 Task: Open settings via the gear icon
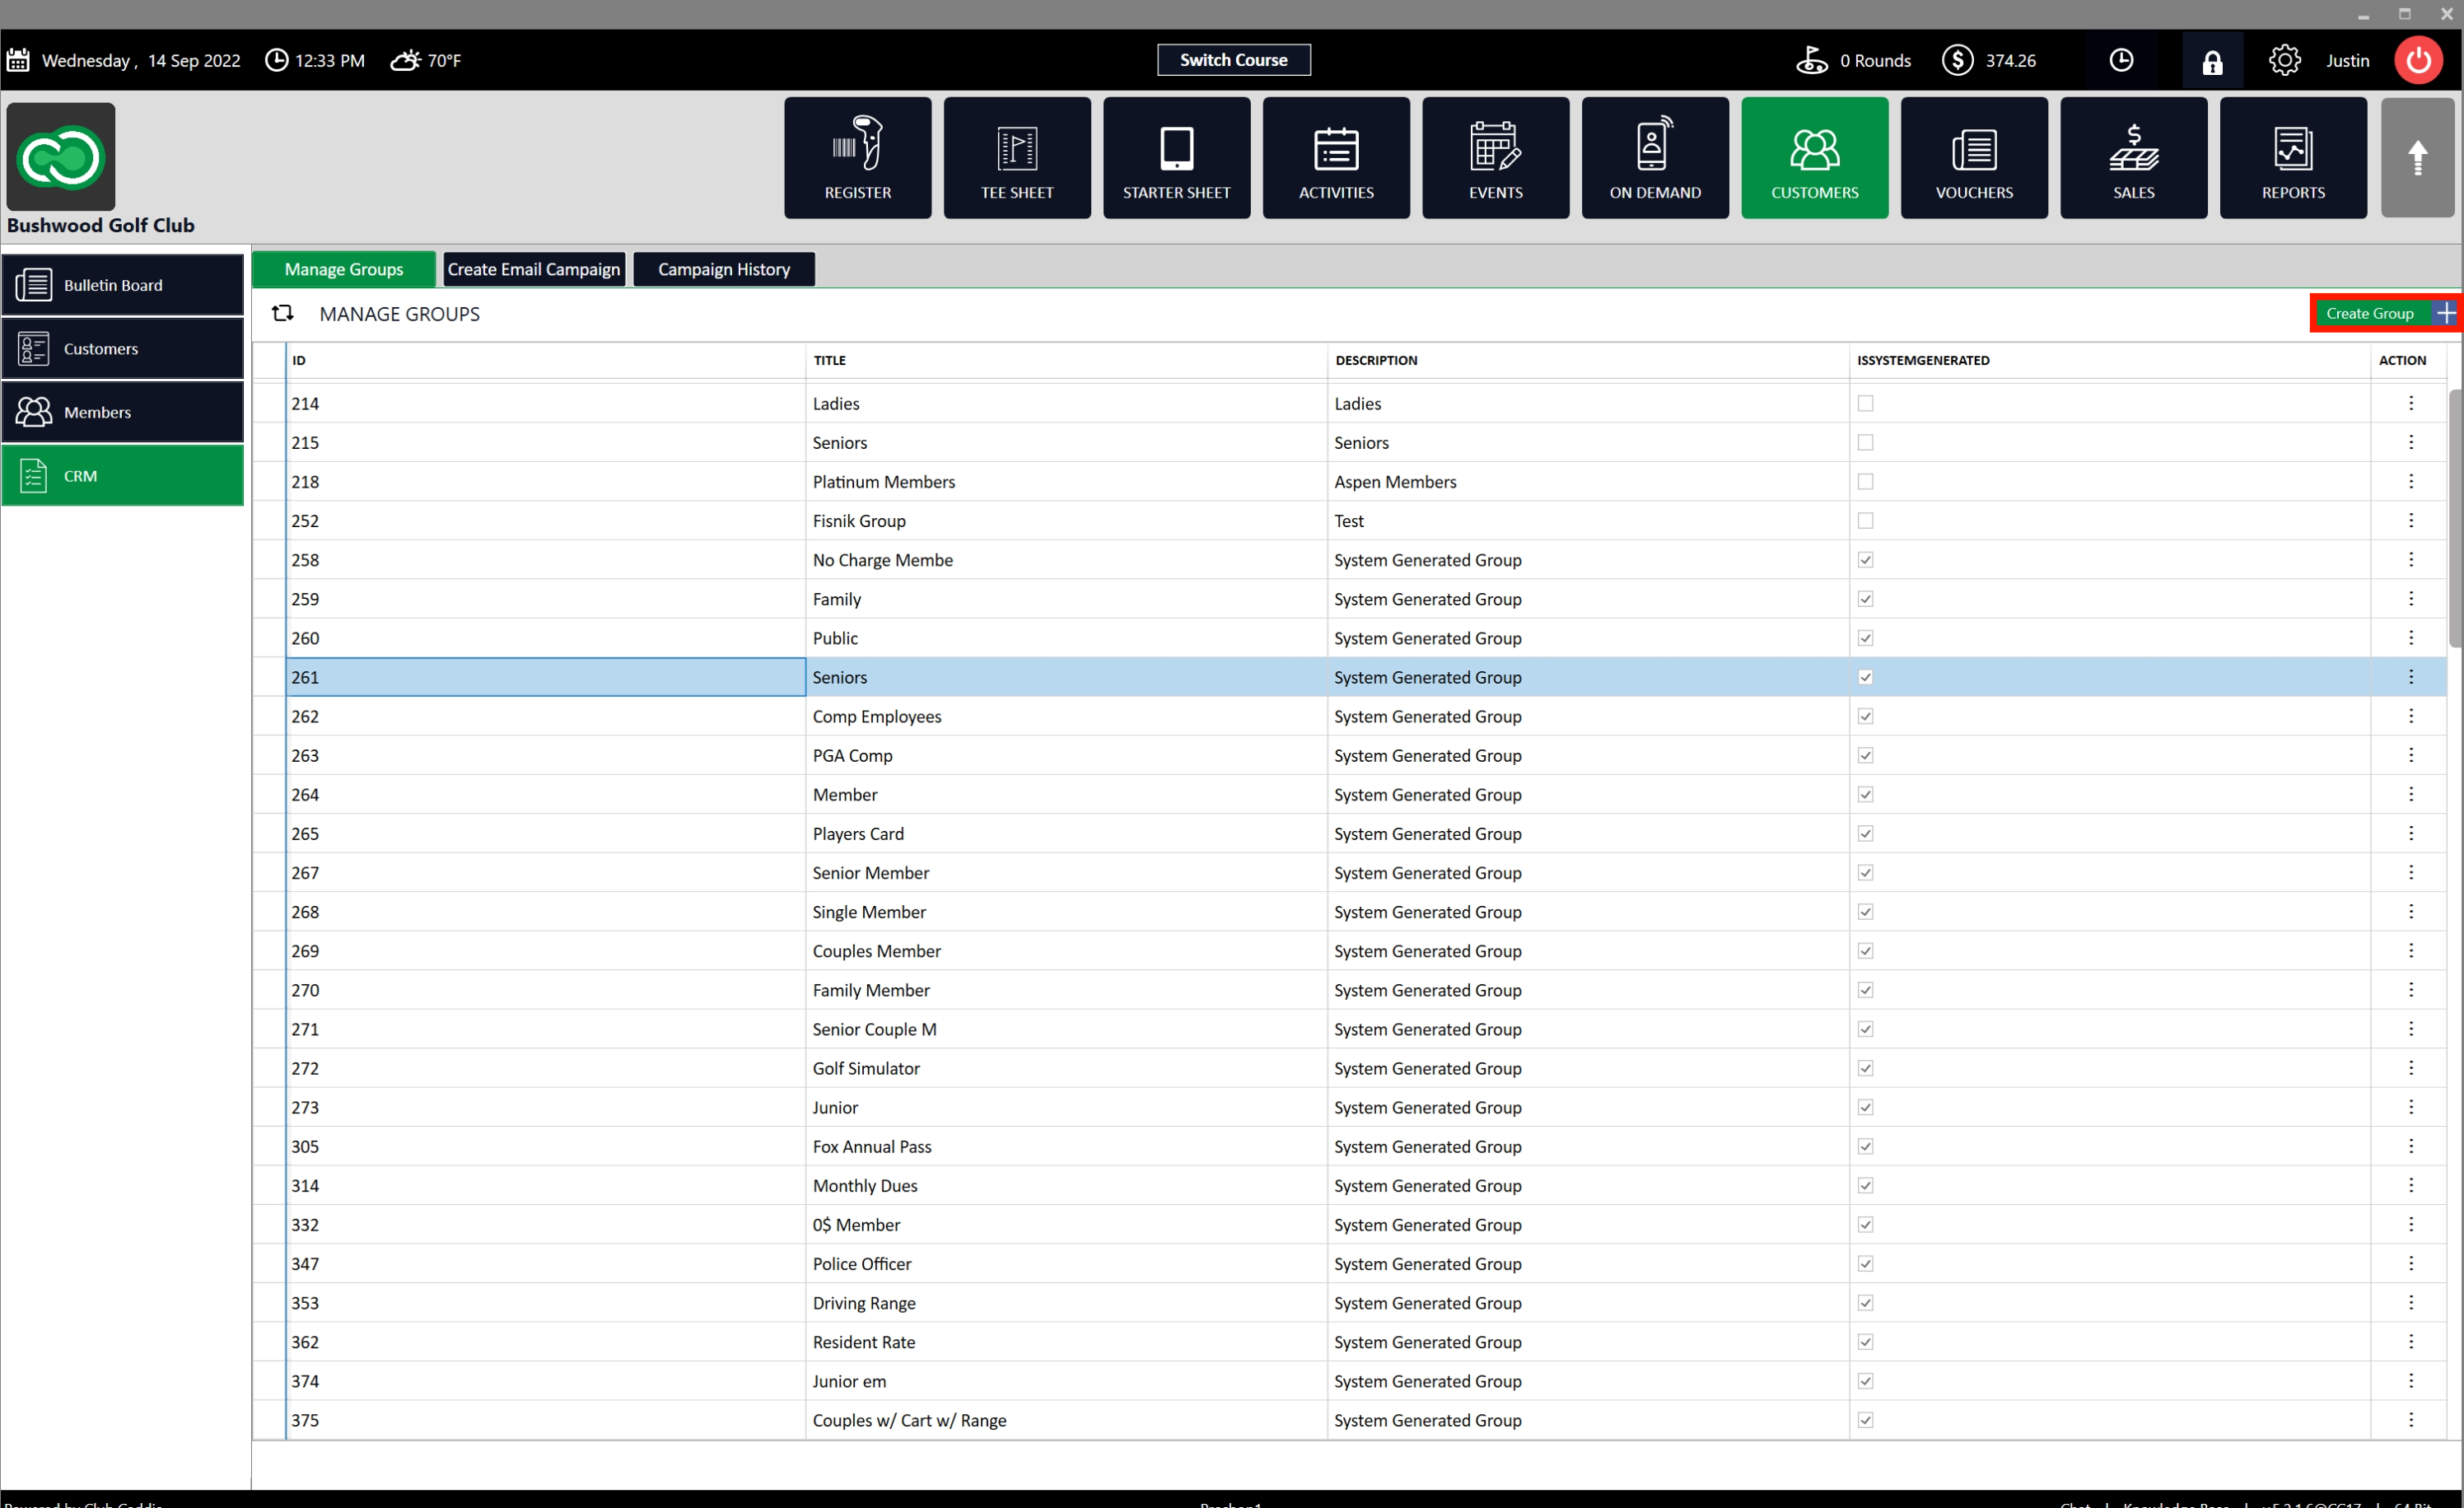2284,61
